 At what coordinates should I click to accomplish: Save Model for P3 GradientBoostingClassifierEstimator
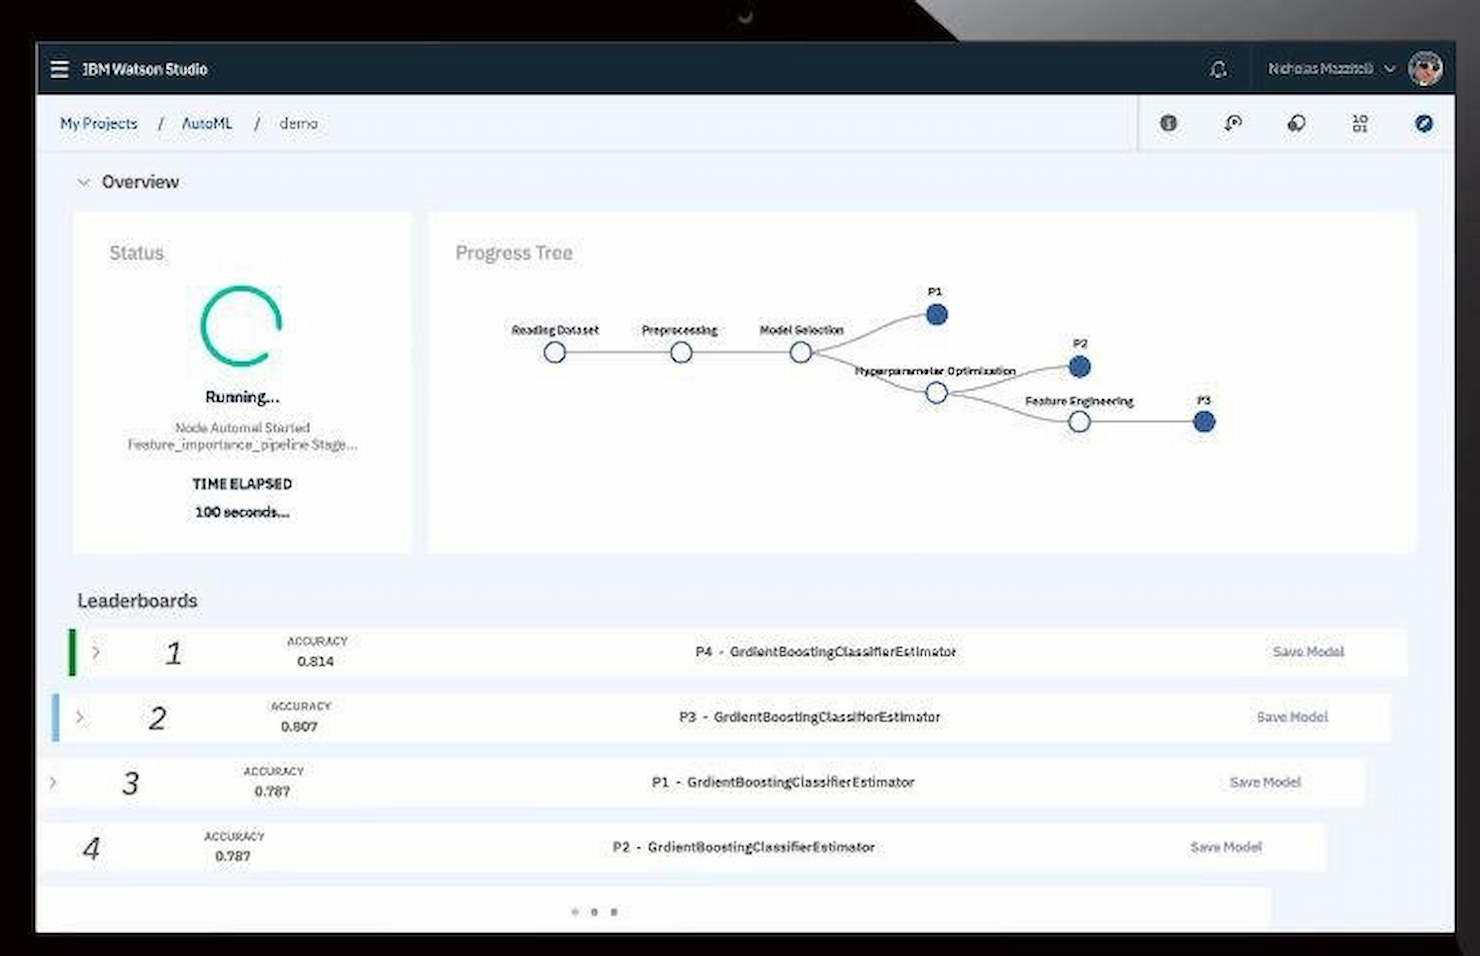(1292, 717)
